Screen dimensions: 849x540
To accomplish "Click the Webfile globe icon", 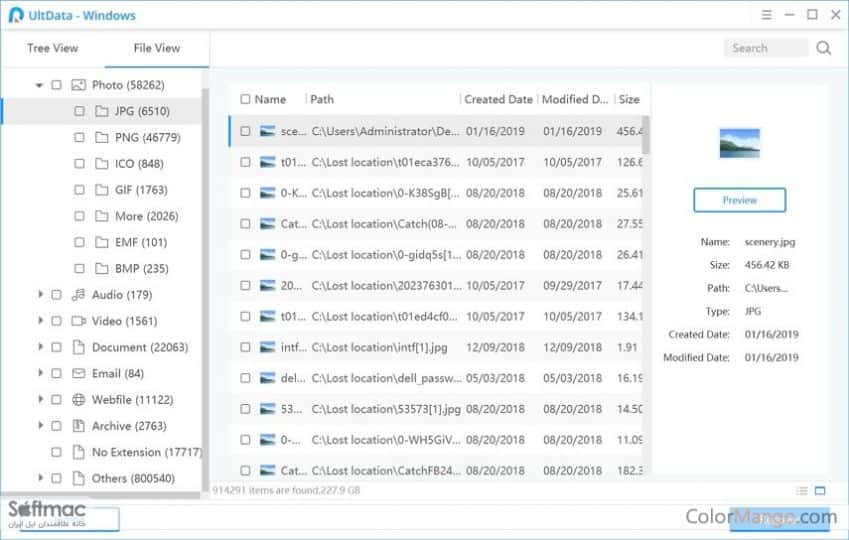I will click(x=79, y=400).
